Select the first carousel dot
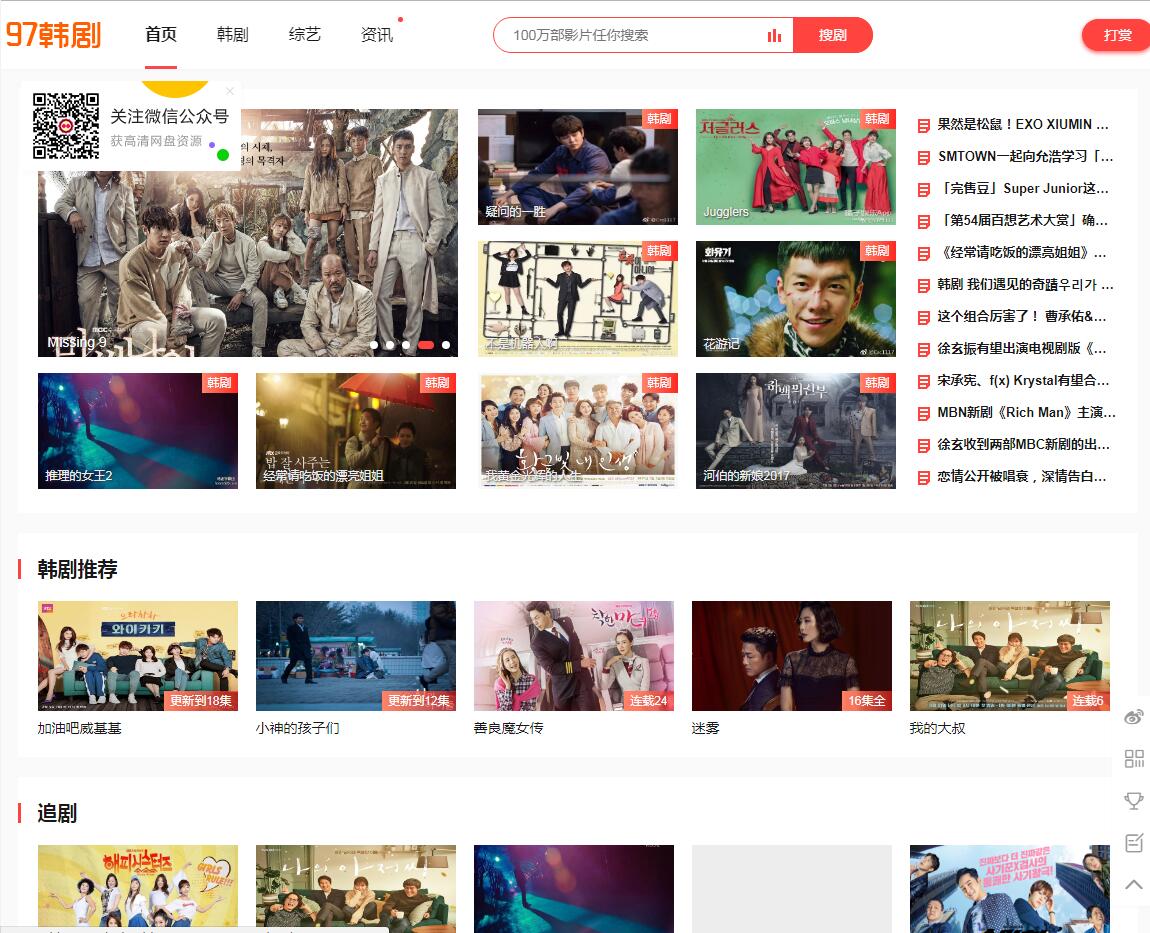 point(374,345)
